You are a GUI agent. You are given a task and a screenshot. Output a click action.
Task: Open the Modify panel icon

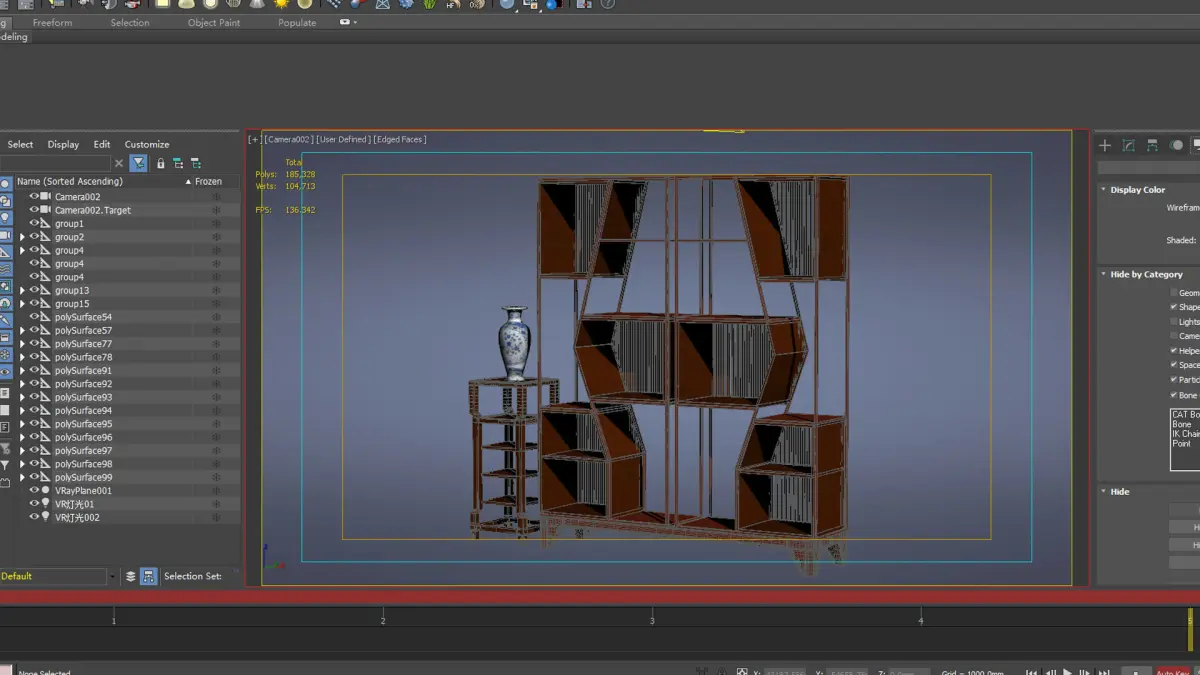(x=1129, y=145)
